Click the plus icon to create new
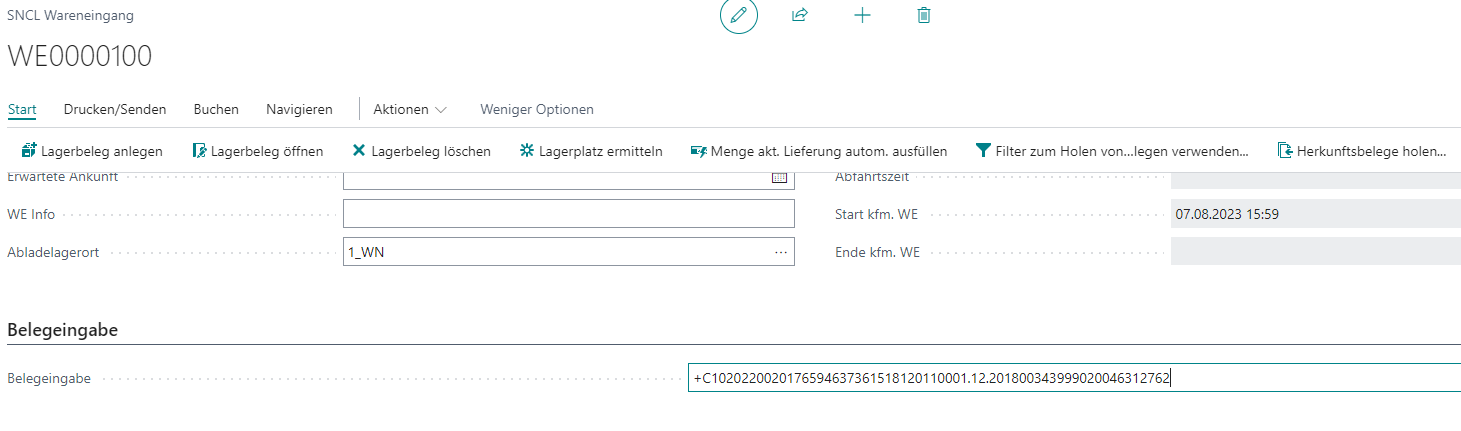The image size is (1461, 431). click(x=862, y=16)
